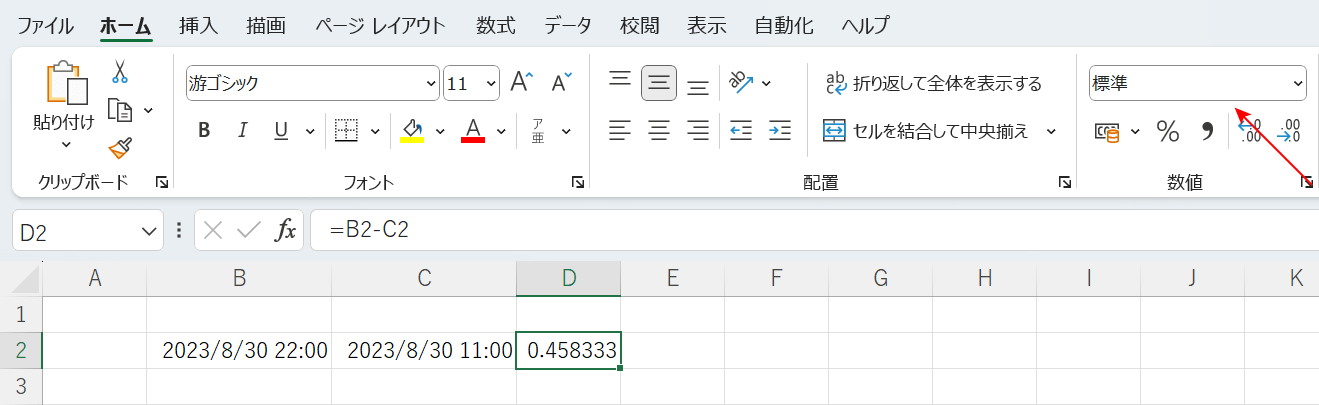The image size is (1319, 405).
Task: Click the Insert Function fx icon
Action: (x=286, y=231)
